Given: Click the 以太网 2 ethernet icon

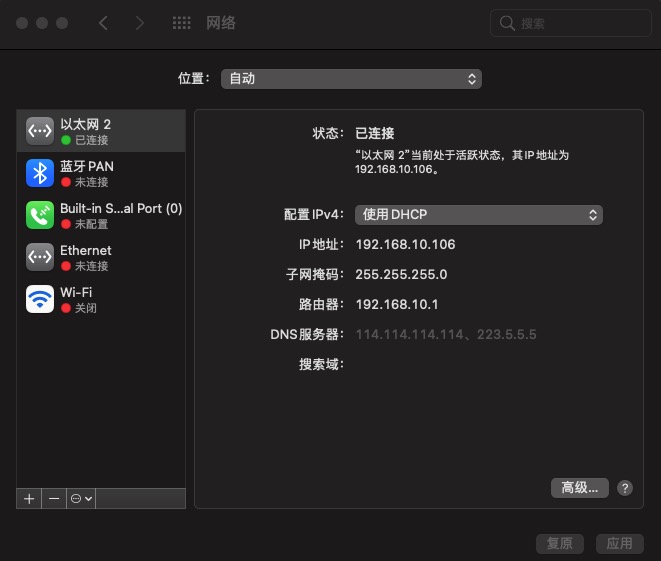Looking at the screenshot, I should (x=40, y=131).
